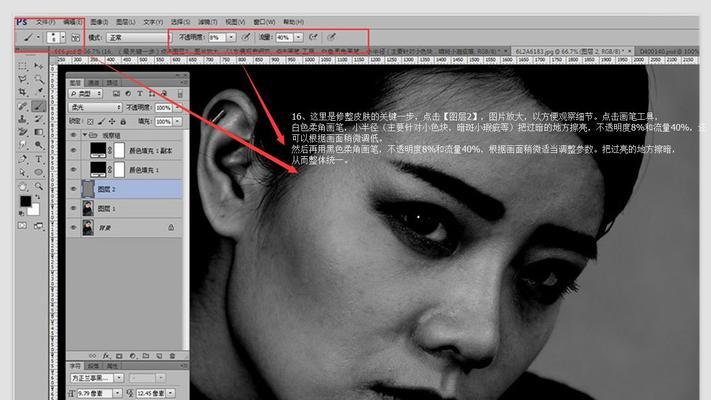
Task: Open layer opacity 100% arrow
Action: pos(177,107)
